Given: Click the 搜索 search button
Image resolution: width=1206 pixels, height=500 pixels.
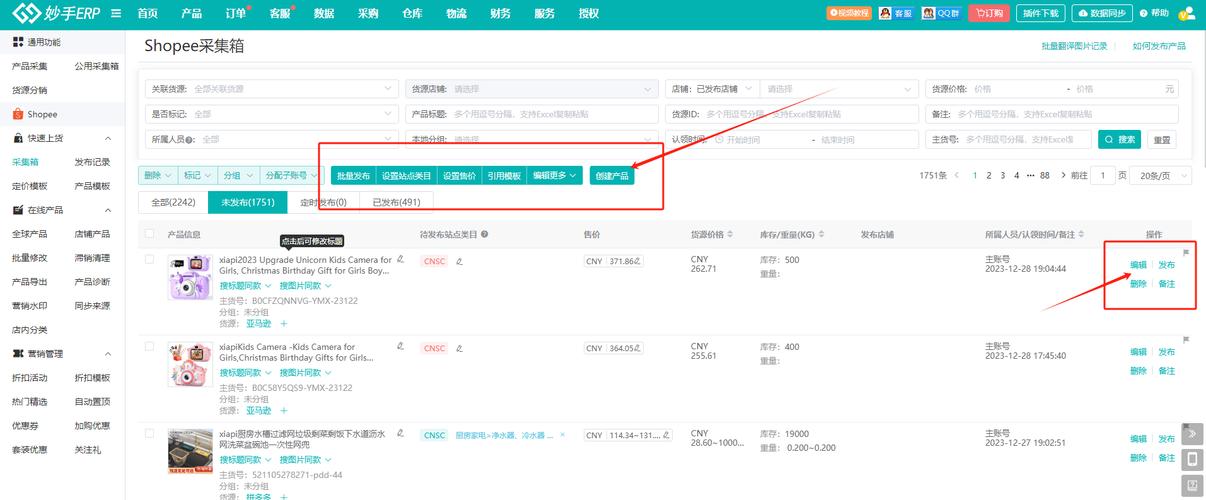Looking at the screenshot, I should coord(1119,139).
